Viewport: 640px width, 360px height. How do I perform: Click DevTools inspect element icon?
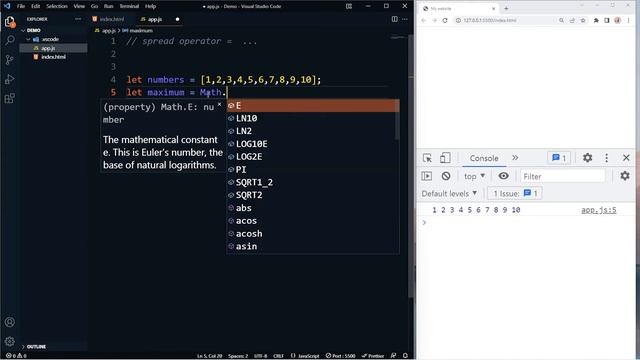(x=427, y=158)
